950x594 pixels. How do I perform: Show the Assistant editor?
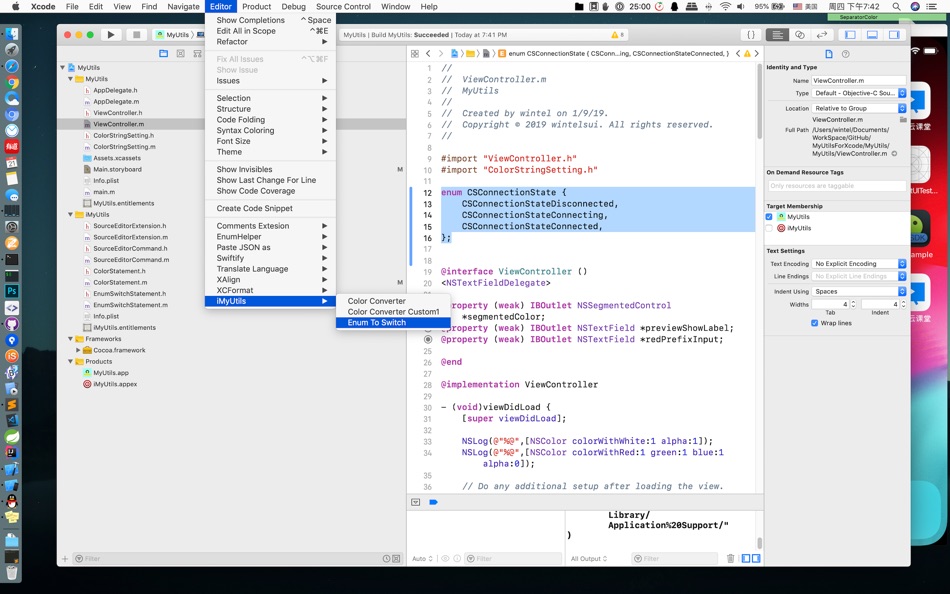tap(800, 35)
